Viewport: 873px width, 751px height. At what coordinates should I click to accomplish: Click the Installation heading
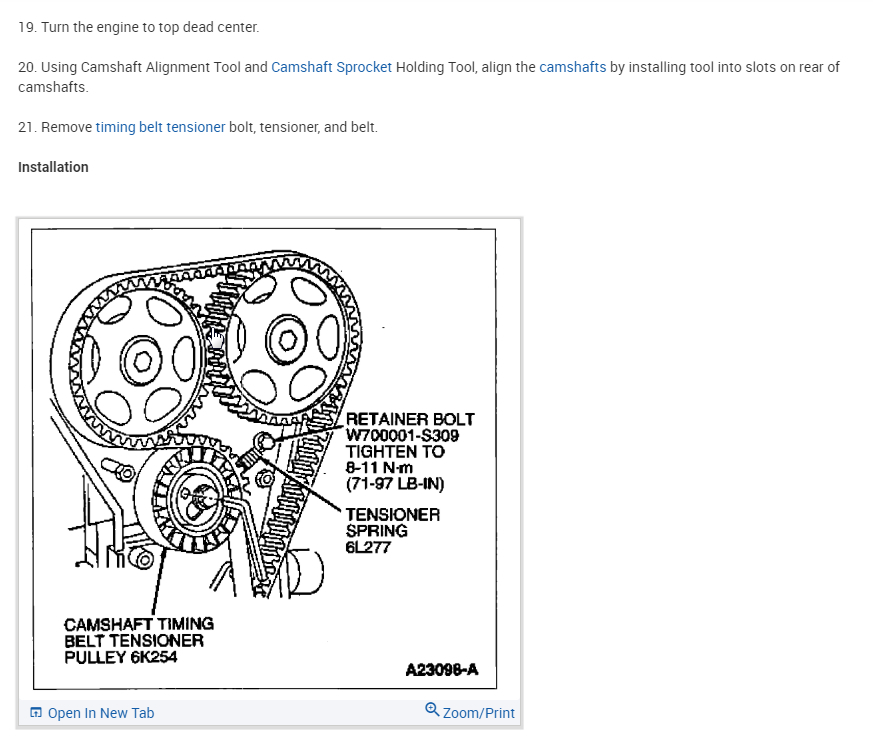tap(53, 168)
